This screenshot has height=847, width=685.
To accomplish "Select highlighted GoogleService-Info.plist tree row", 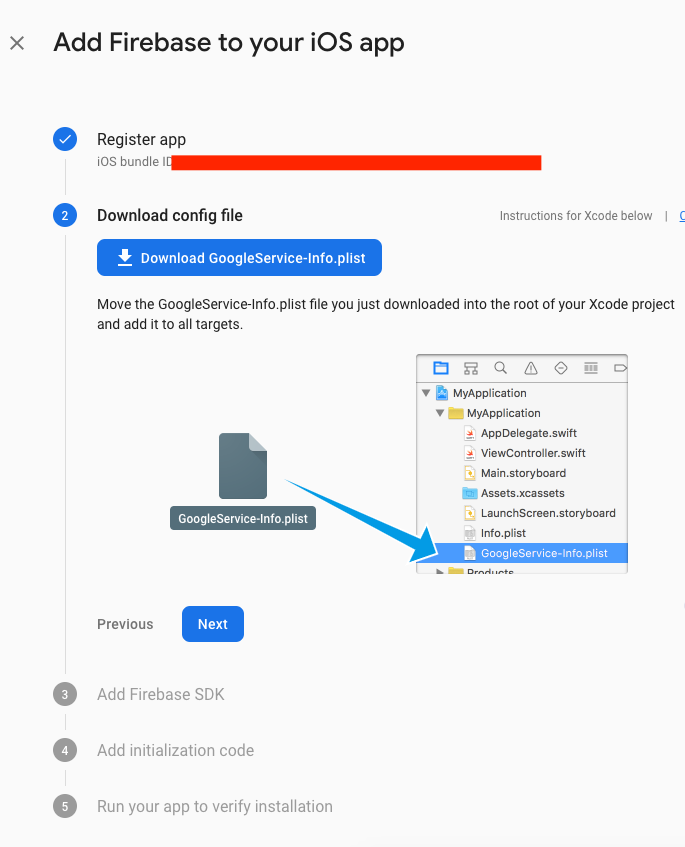I will pyautogui.click(x=522, y=553).
